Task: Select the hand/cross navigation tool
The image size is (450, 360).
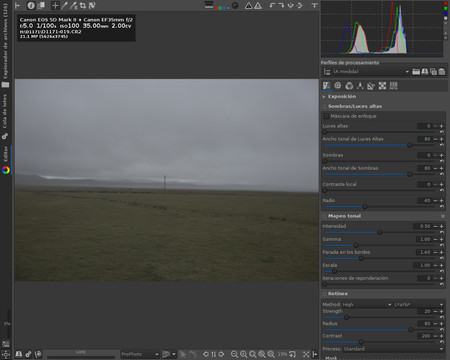Action: [x=55, y=5]
